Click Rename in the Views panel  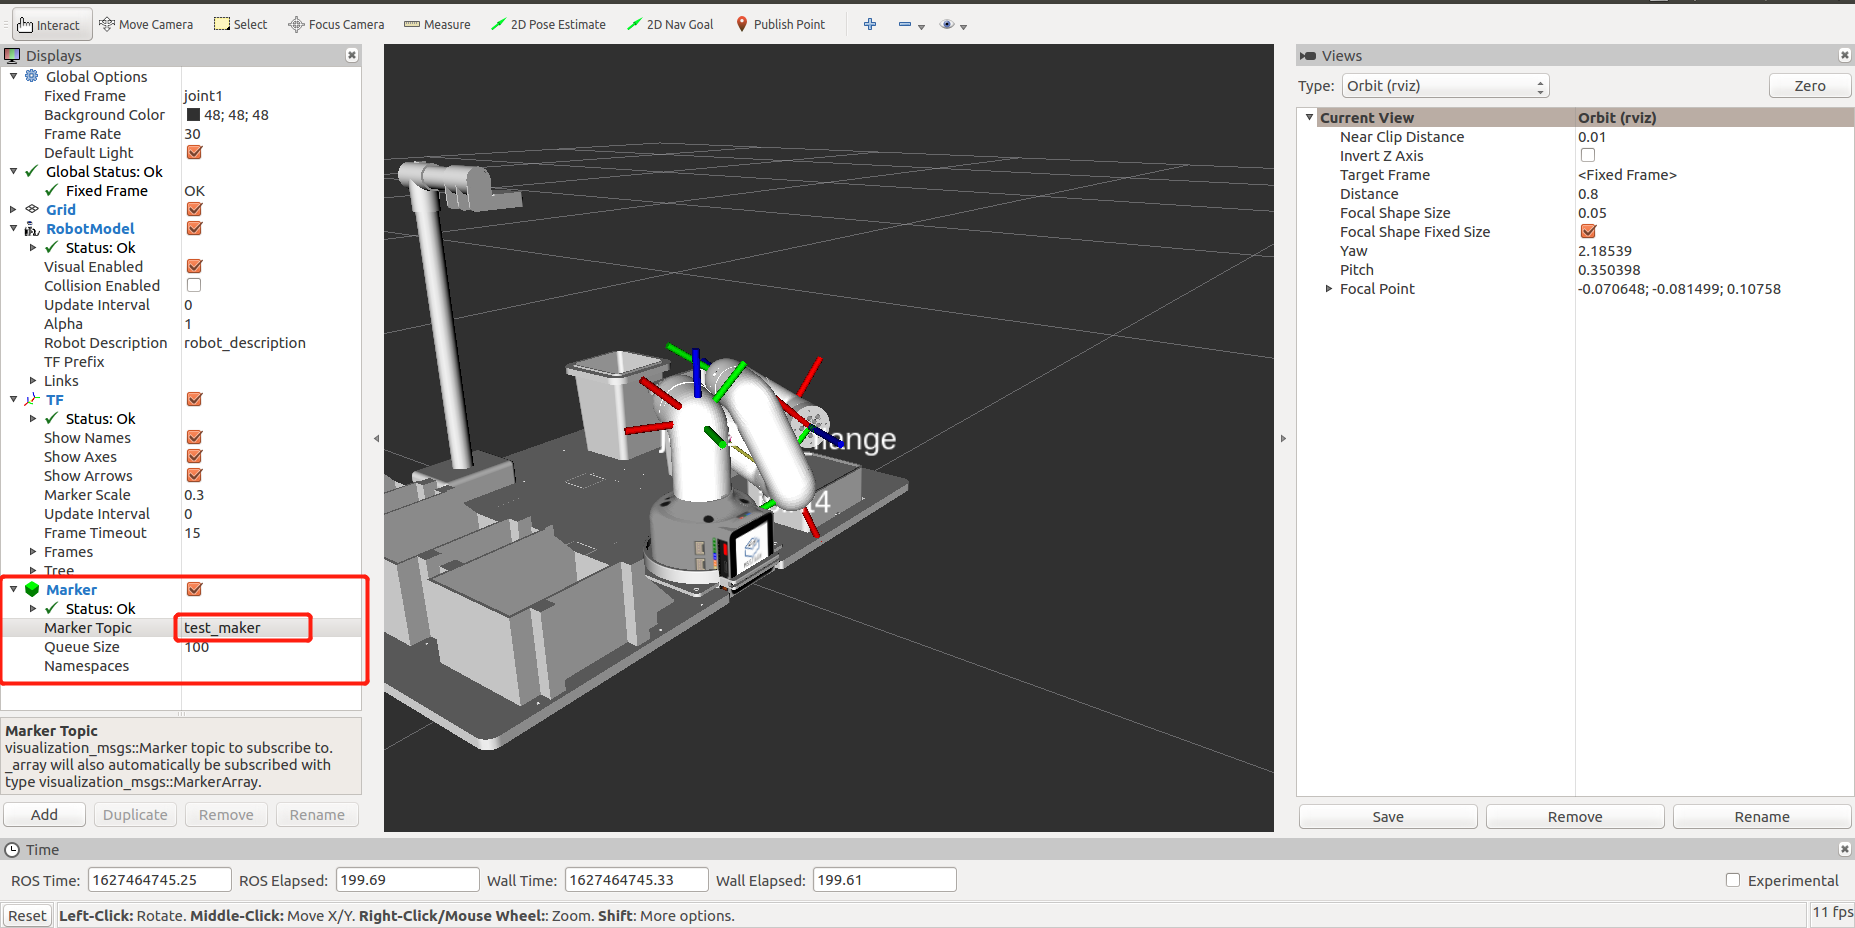click(1762, 817)
